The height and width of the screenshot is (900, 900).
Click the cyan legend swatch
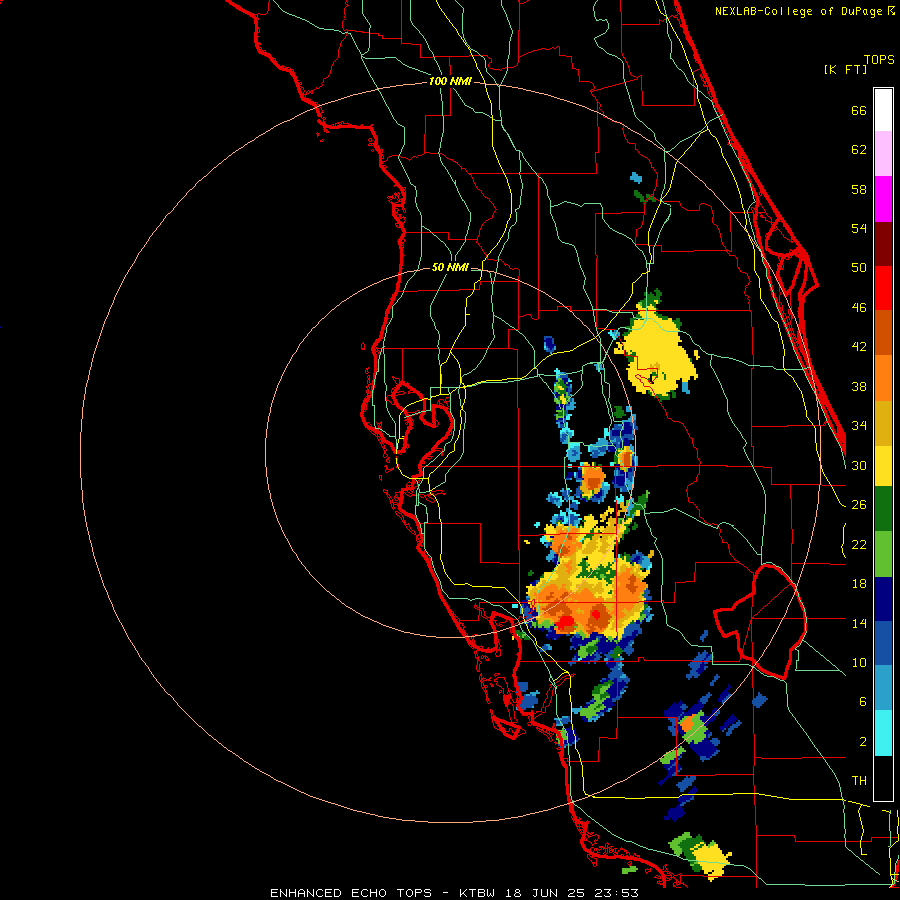[x=883, y=733]
